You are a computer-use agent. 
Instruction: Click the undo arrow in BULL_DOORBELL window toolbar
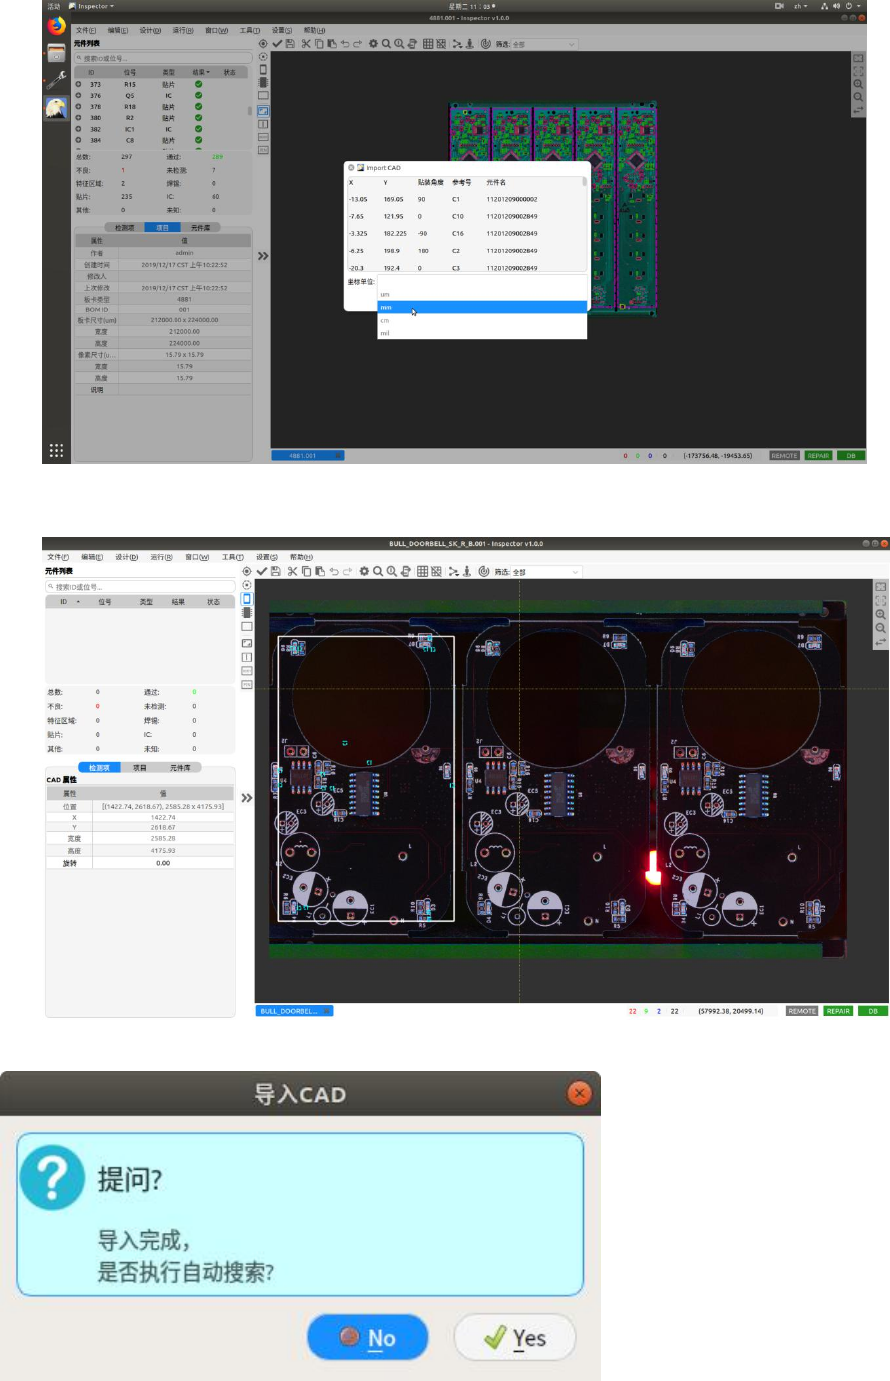pyautogui.click(x=334, y=572)
